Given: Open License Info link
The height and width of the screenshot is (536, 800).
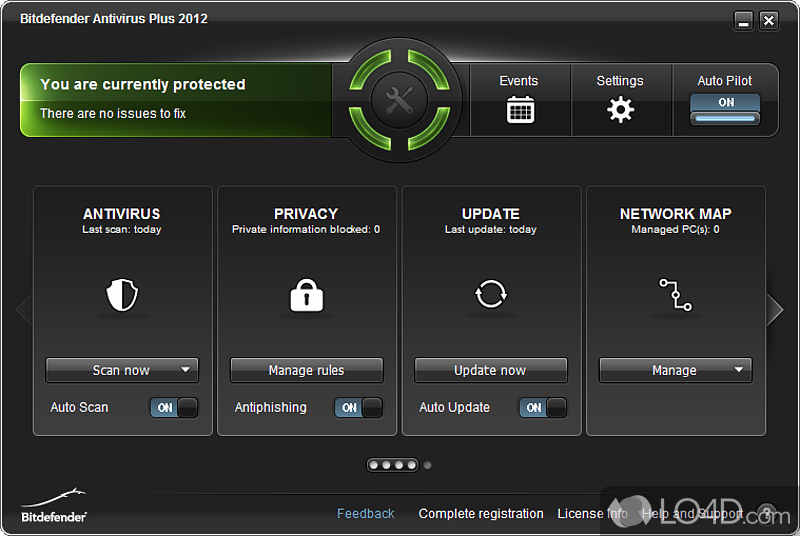Looking at the screenshot, I should pos(593,514).
